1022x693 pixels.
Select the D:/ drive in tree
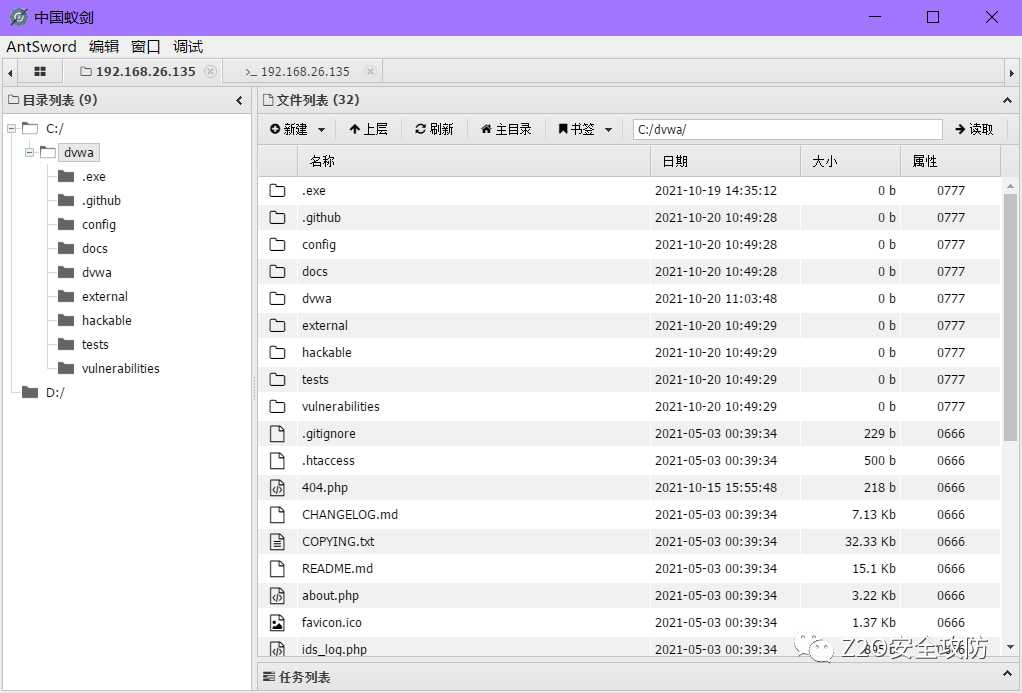click(x=55, y=392)
